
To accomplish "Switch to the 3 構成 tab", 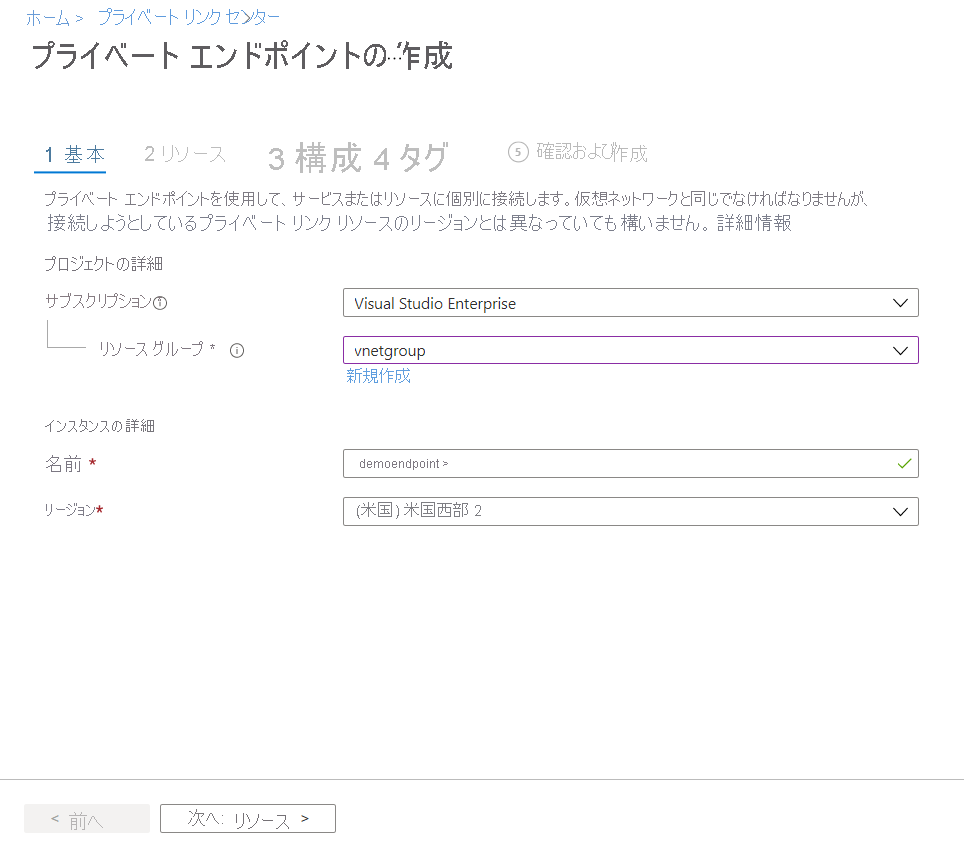I will pyautogui.click(x=315, y=158).
